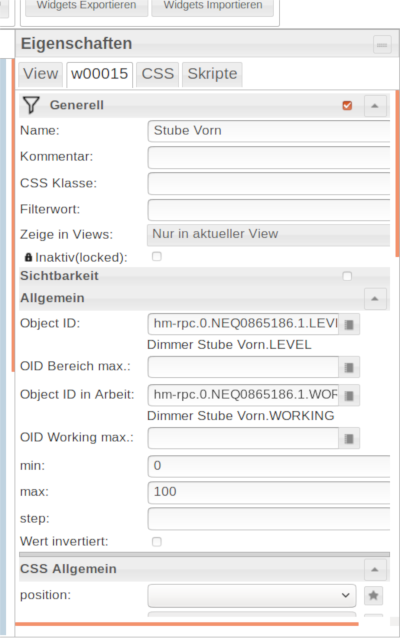This screenshot has height=639, width=400.
Task: Open the Skripte tab
Action: click(212, 74)
